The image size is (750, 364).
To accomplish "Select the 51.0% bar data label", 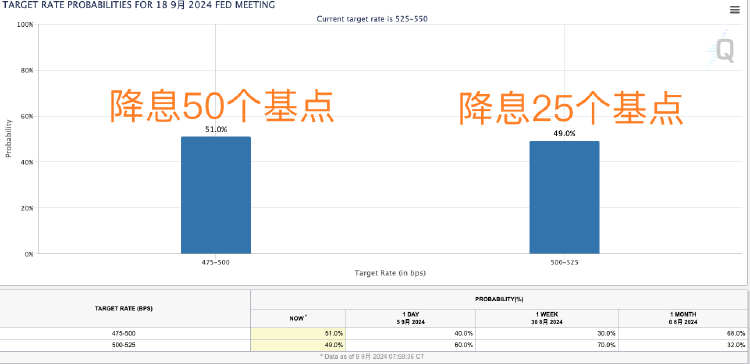I will tap(216, 129).
